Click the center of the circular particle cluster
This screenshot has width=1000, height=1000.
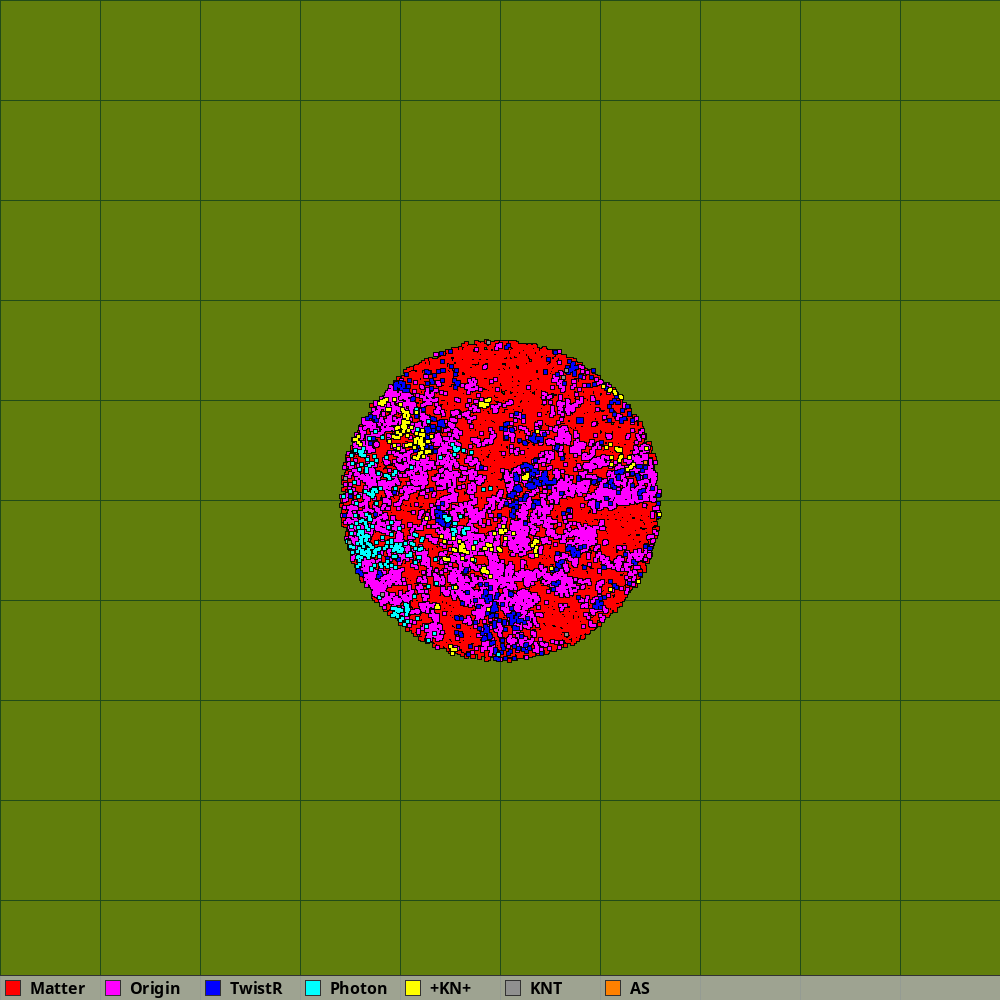coord(500,500)
